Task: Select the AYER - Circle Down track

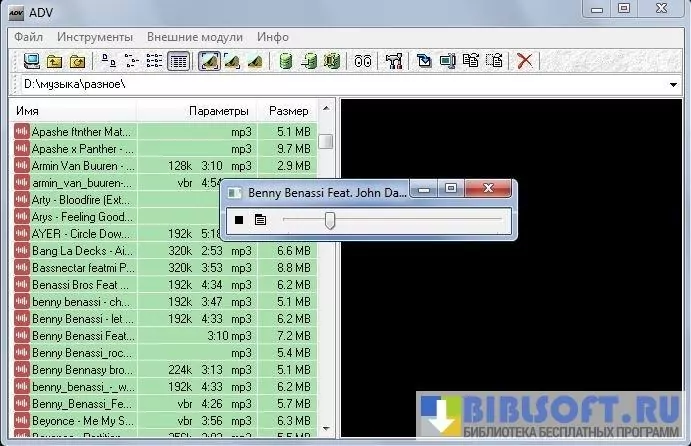Action: click(x=82, y=233)
